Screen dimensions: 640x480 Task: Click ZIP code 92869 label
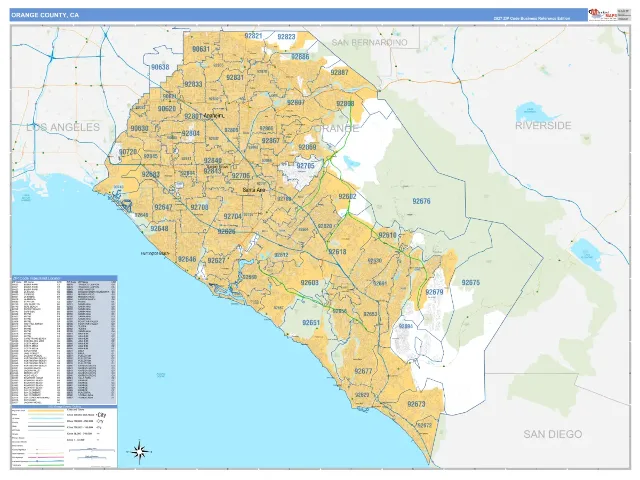pyautogui.click(x=307, y=147)
